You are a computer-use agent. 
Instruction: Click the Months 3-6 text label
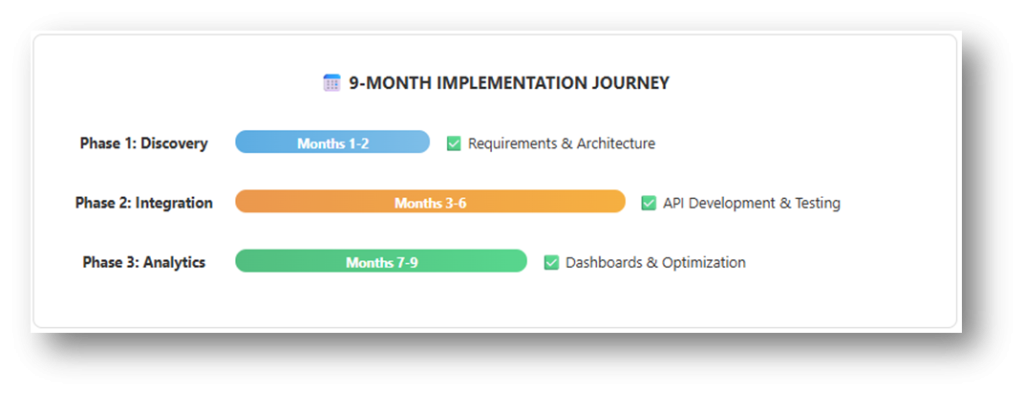pyautogui.click(x=430, y=203)
